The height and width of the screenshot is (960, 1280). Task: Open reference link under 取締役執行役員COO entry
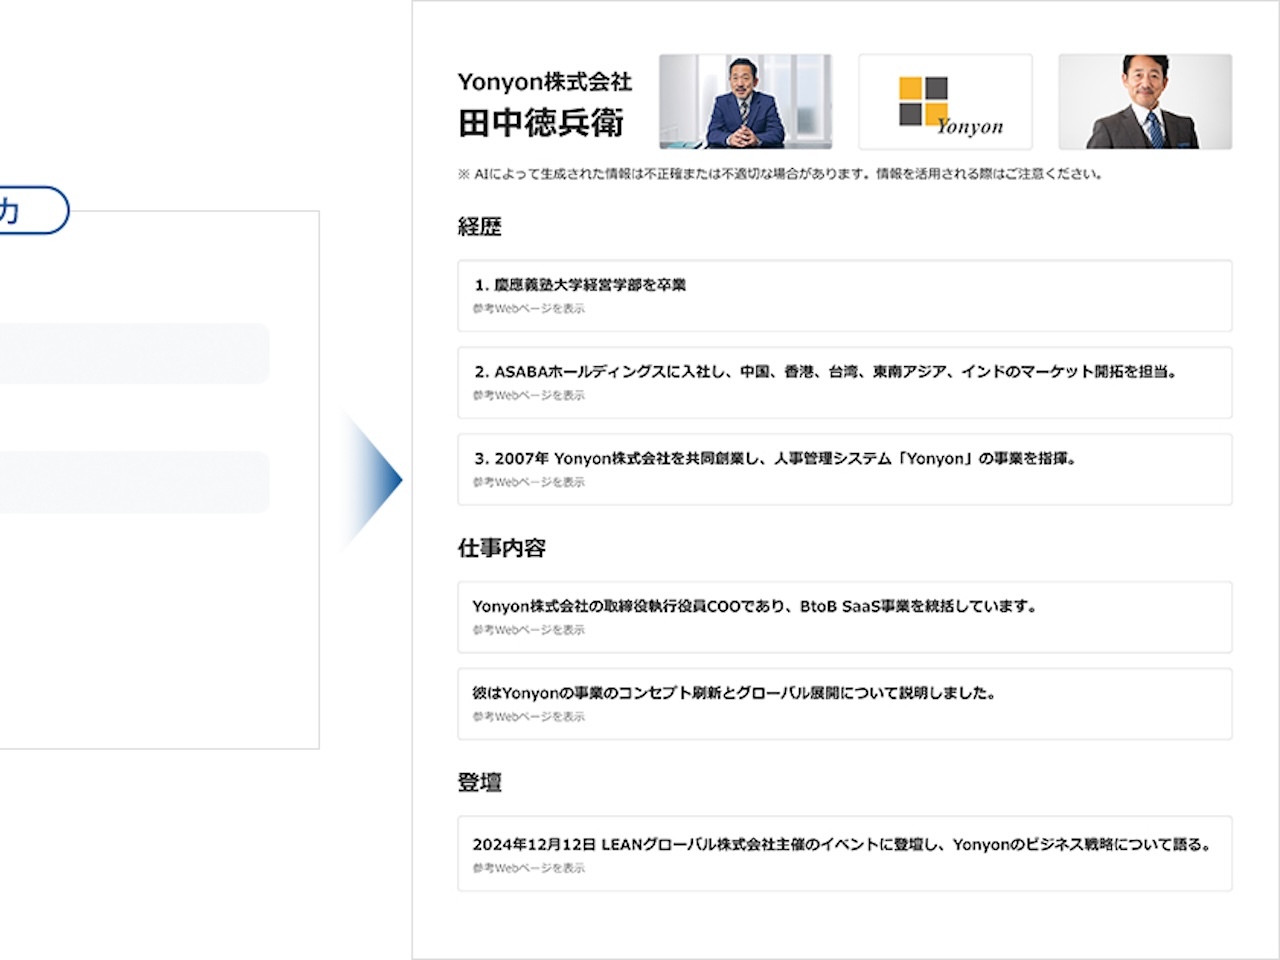click(529, 630)
